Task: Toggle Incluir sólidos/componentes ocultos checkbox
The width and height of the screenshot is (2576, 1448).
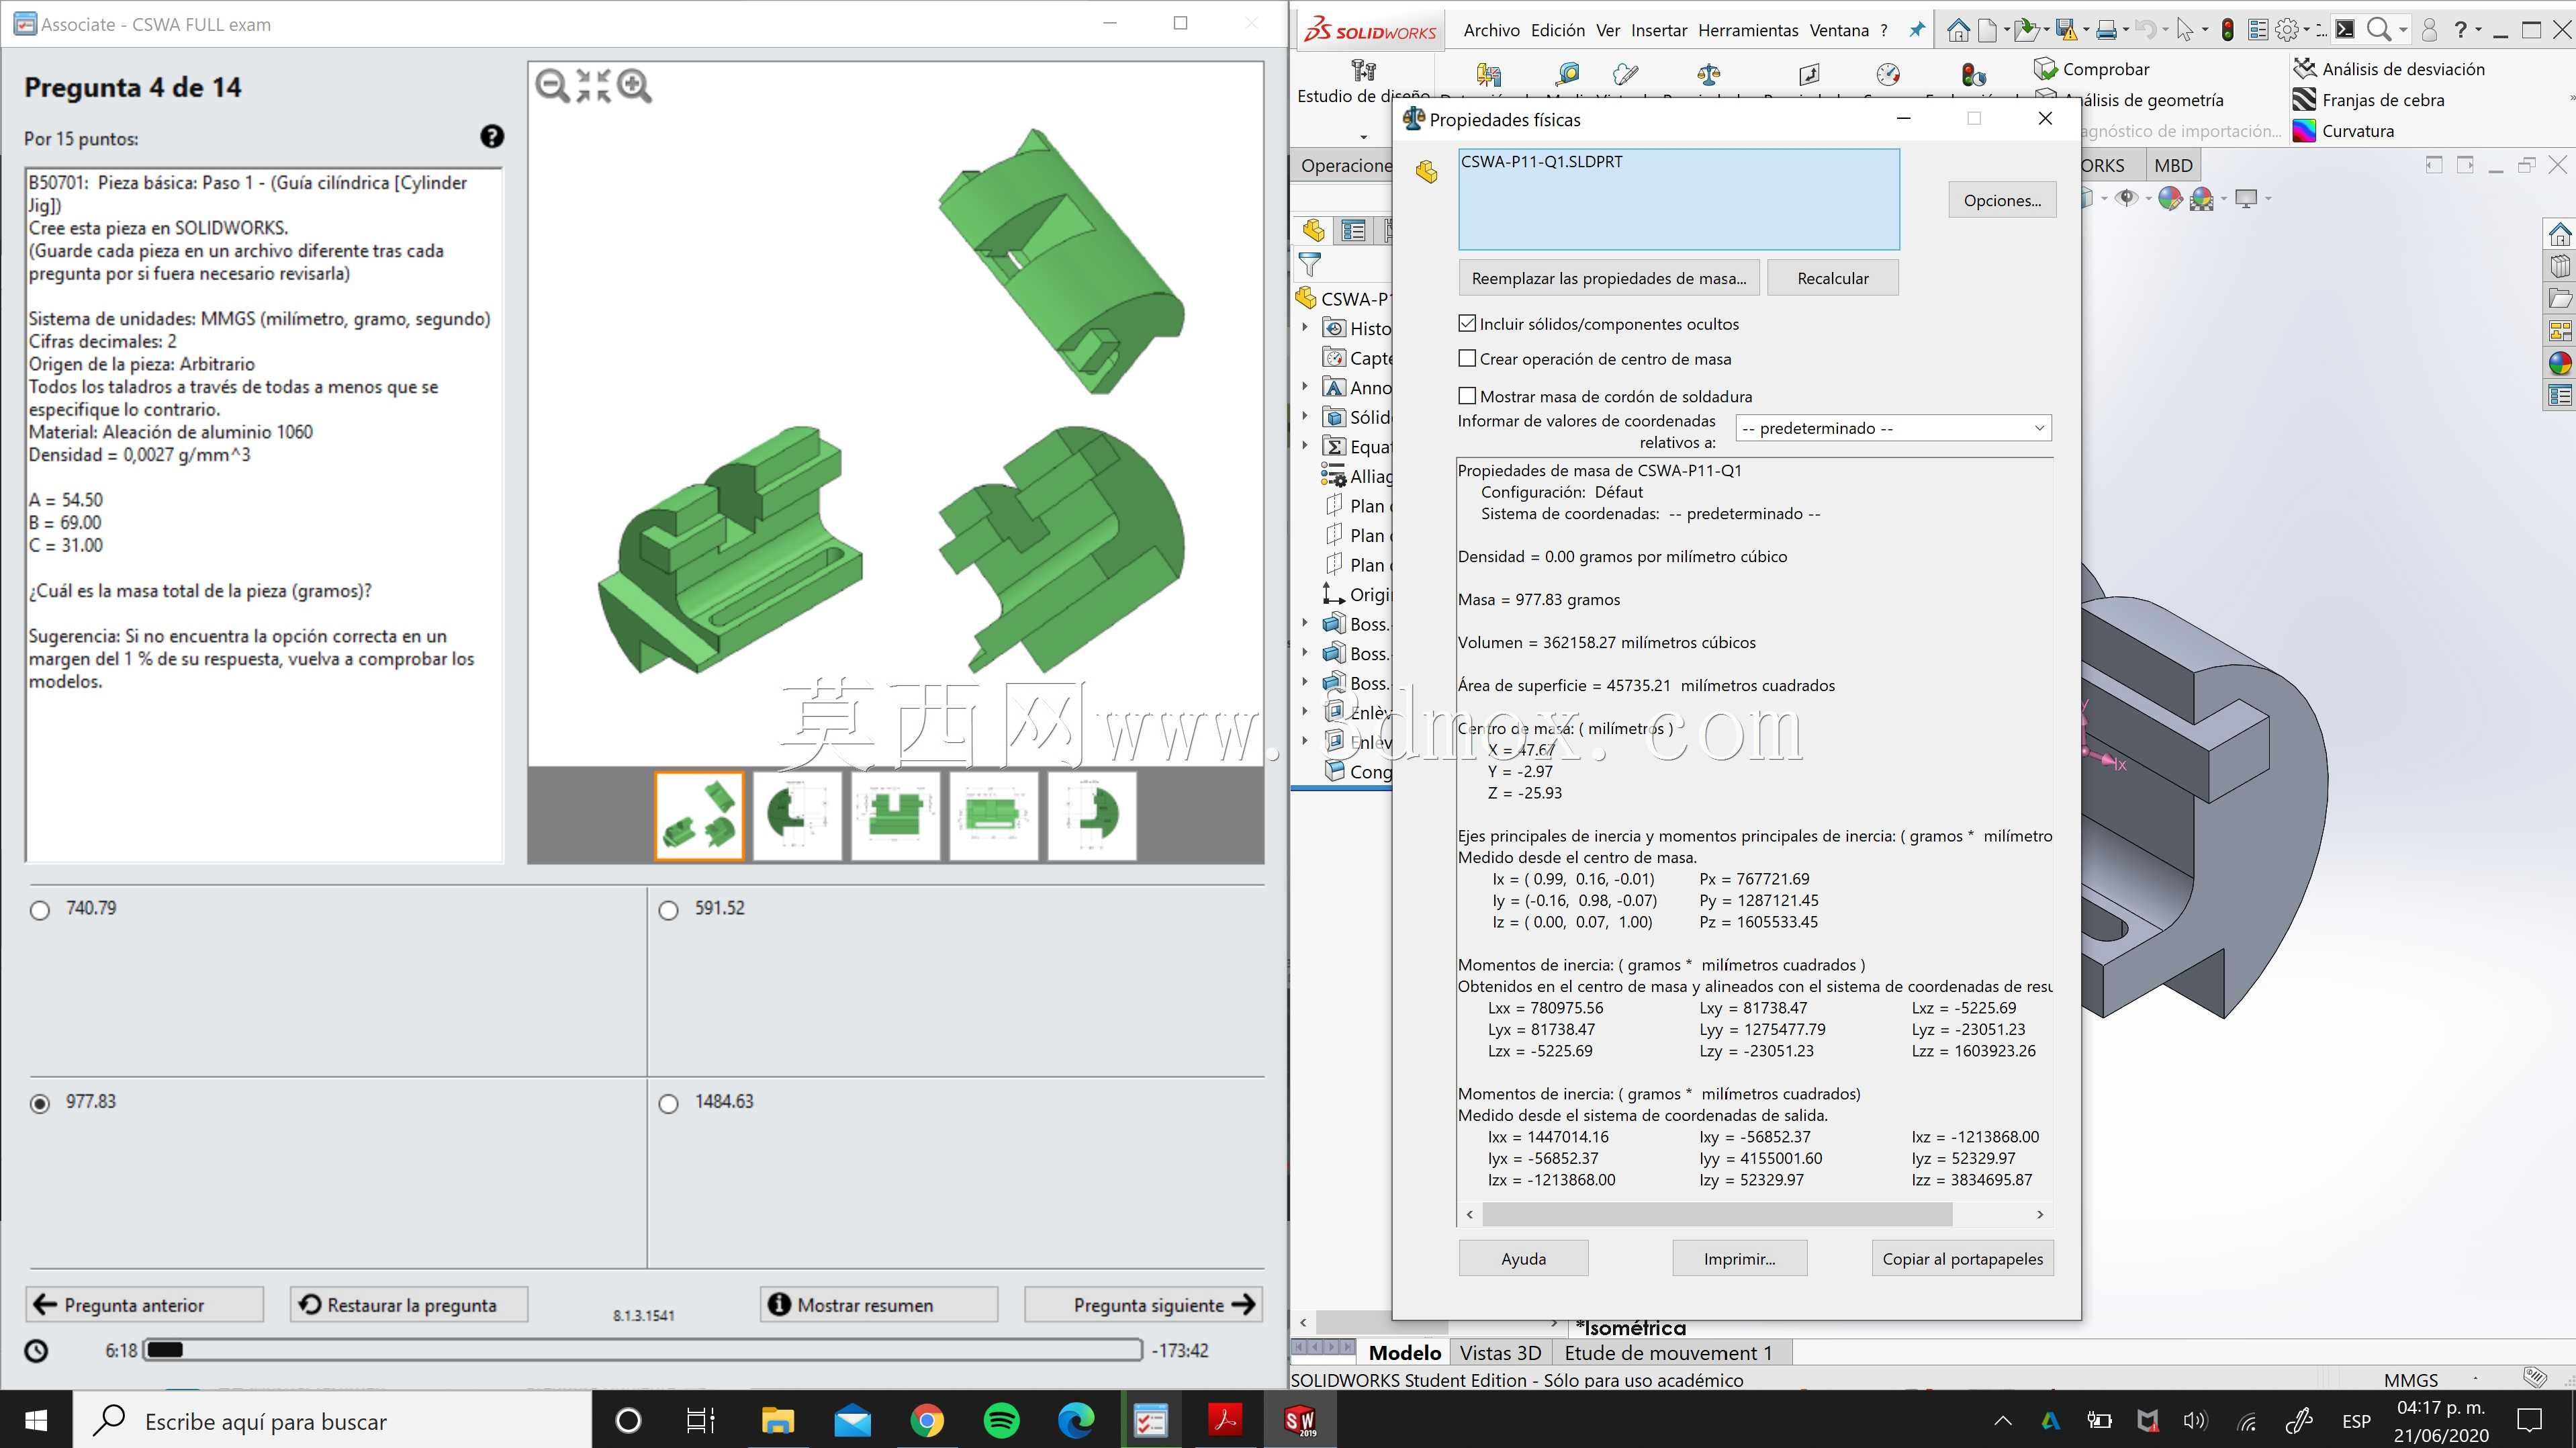Action: pyautogui.click(x=1467, y=323)
